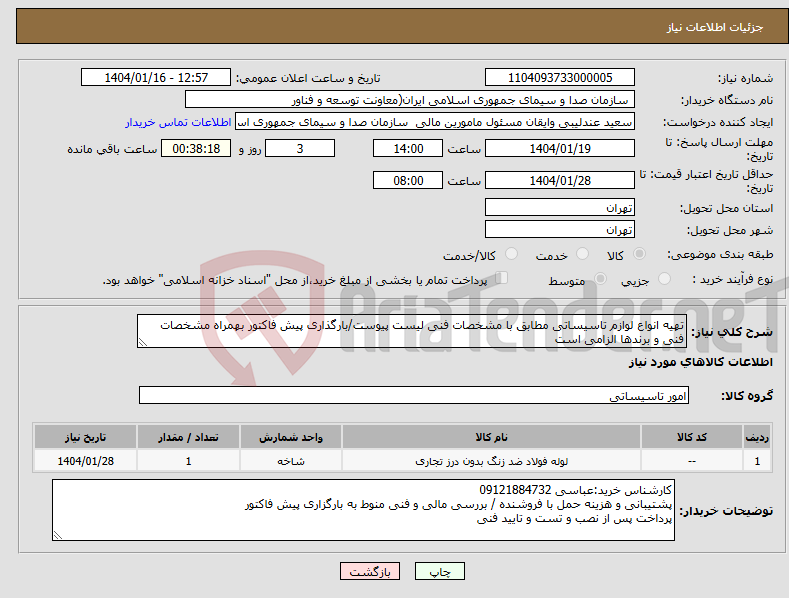The image size is (789, 598).
Task: Click the request creator name field
Action: point(435,122)
